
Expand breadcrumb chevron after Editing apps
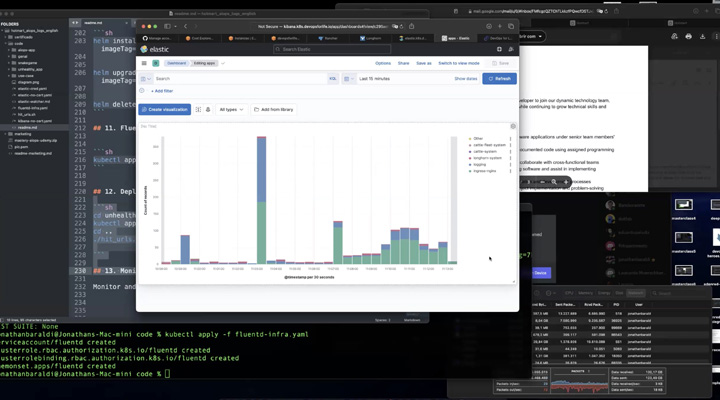coord(223,63)
